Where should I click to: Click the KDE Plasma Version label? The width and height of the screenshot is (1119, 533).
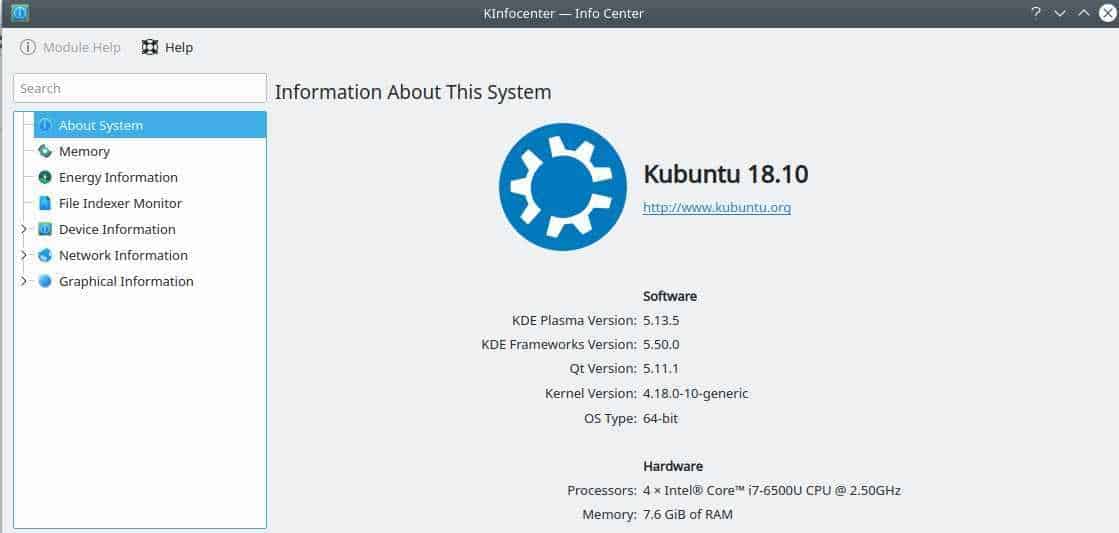click(574, 320)
